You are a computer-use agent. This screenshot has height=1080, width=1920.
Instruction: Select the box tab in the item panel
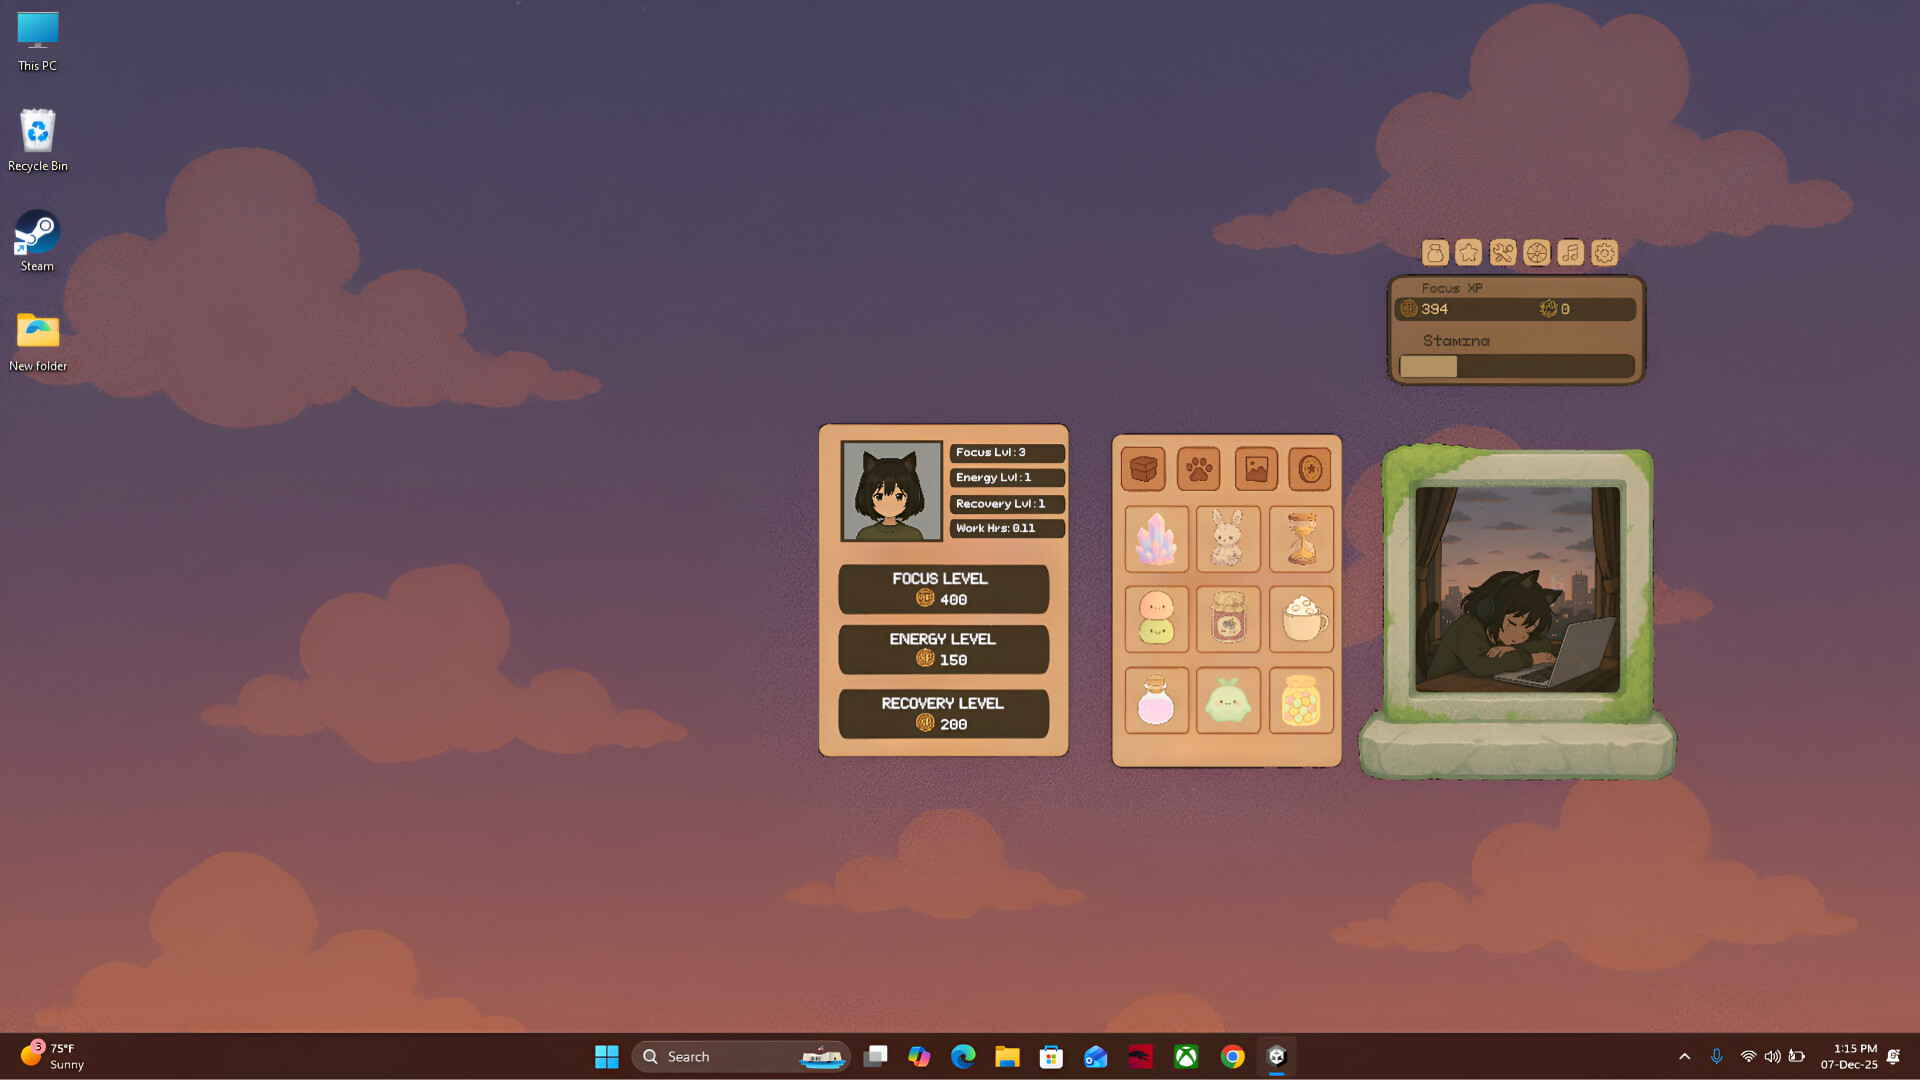tap(1143, 468)
